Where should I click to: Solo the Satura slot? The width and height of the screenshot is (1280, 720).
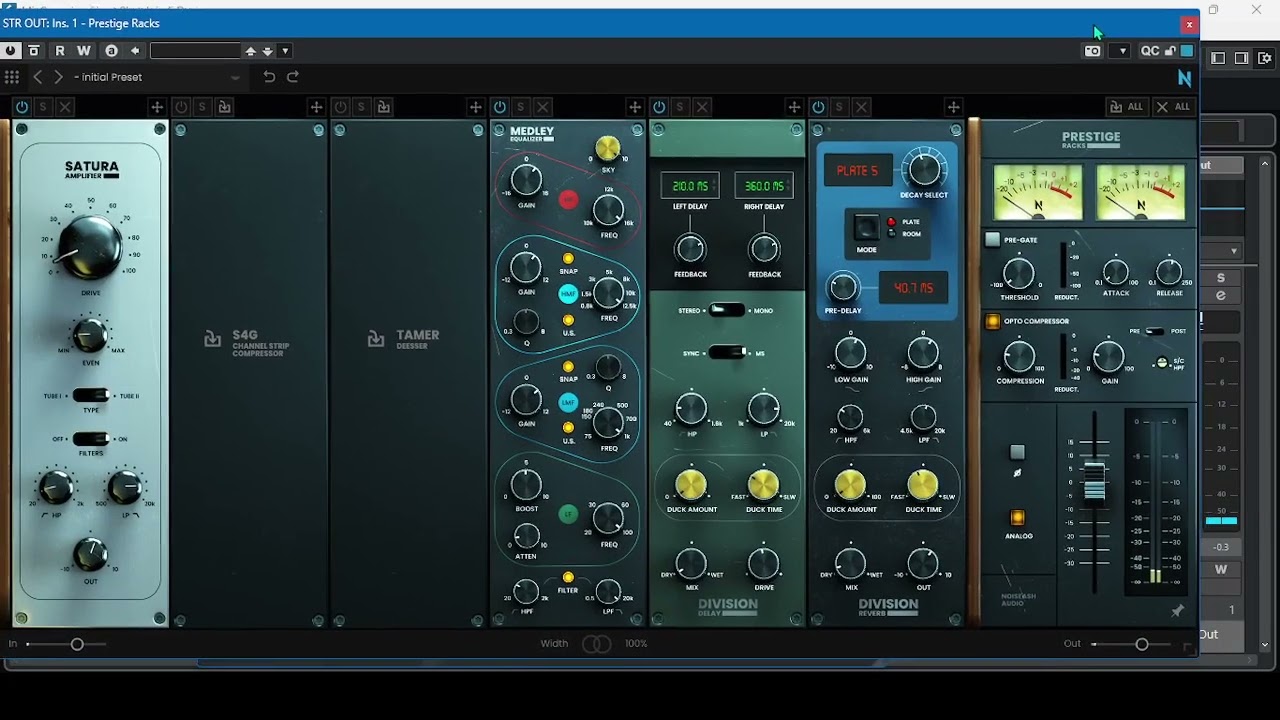click(x=43, y=107)
